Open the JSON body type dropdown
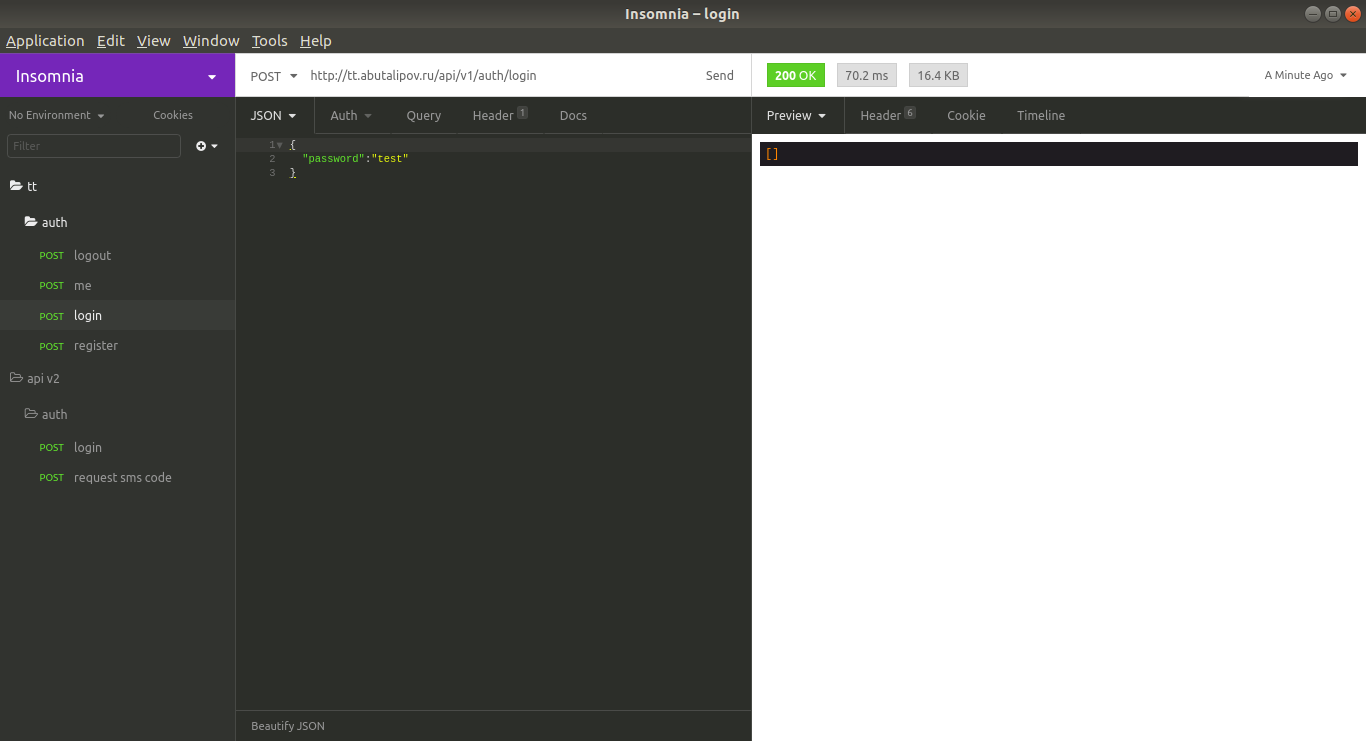 coord(274,116)
